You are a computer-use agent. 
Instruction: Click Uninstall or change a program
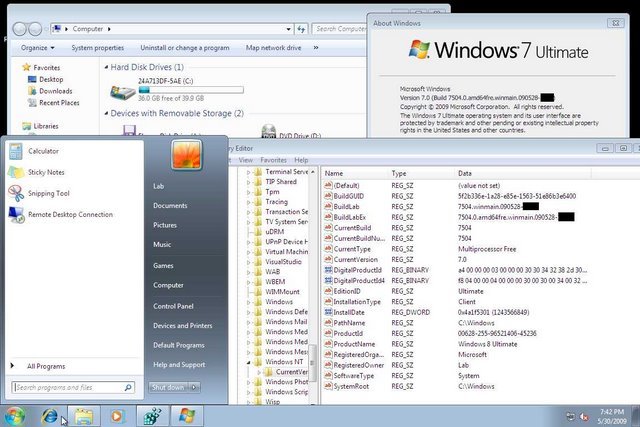[x=185, y=47]
